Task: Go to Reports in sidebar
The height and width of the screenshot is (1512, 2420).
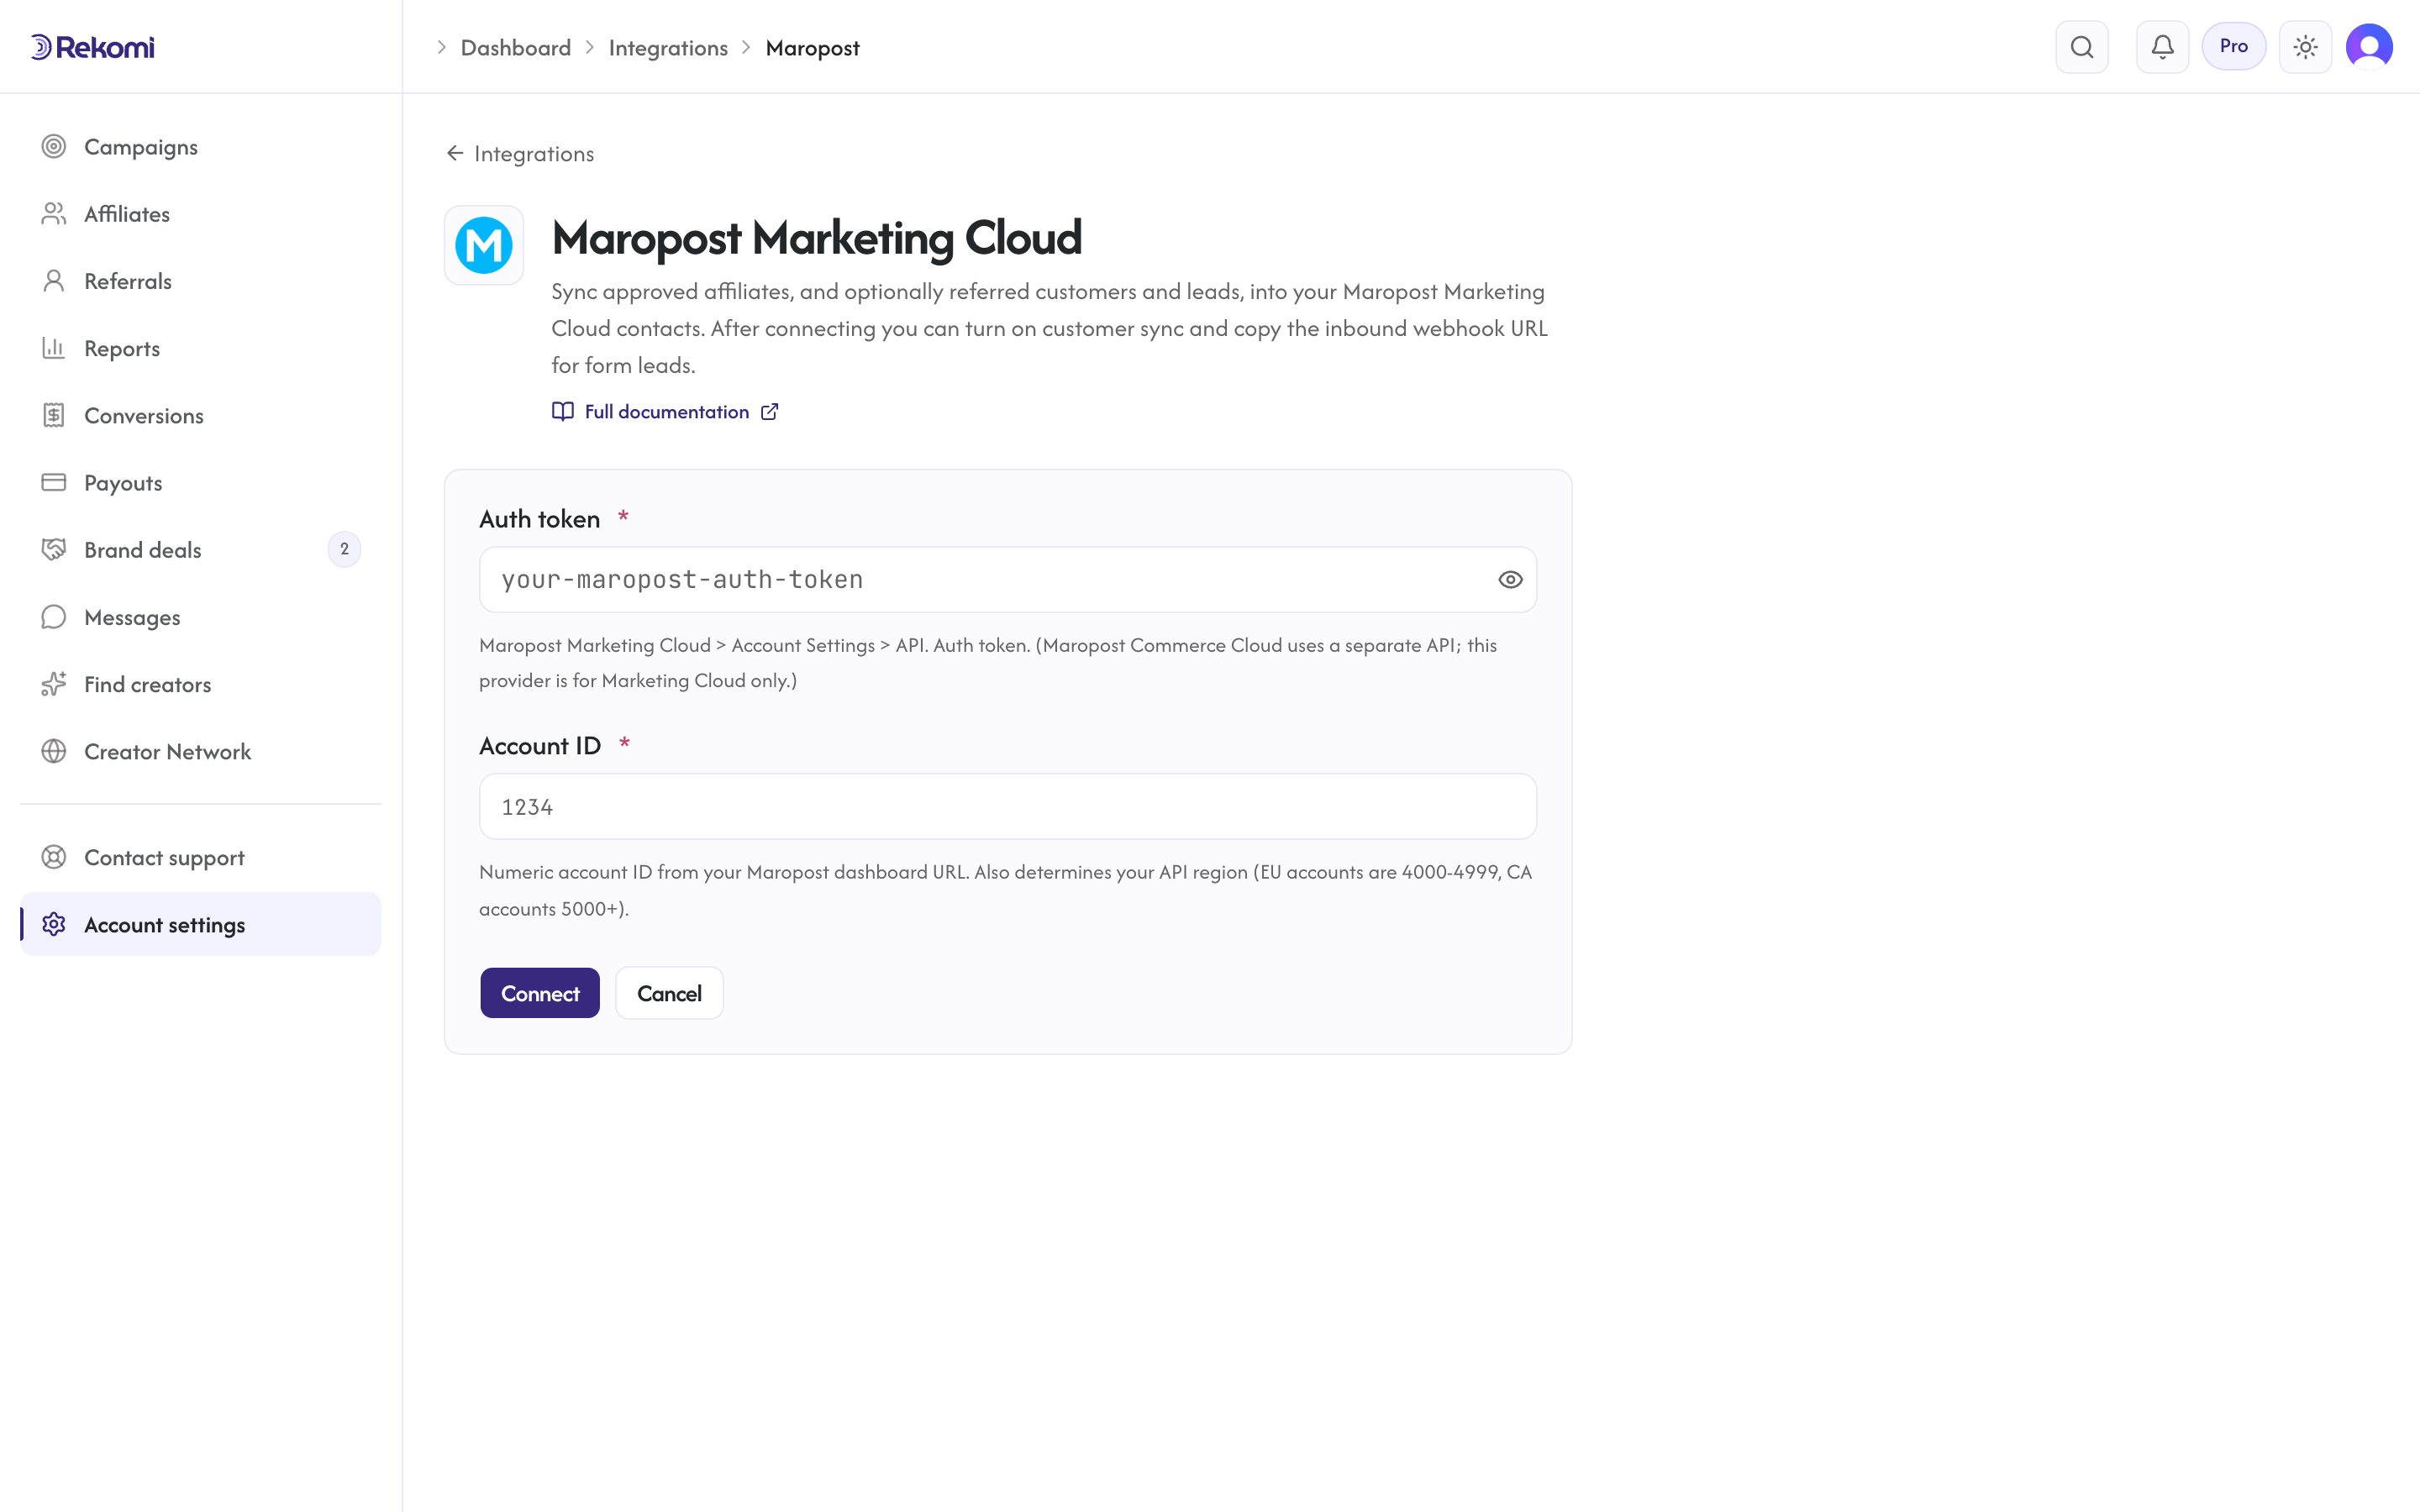Action: (200, 348)
